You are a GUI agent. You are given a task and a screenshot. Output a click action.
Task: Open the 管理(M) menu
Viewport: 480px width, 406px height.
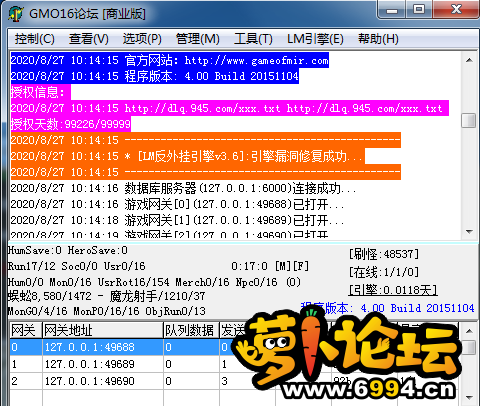(x=197, y=39)
